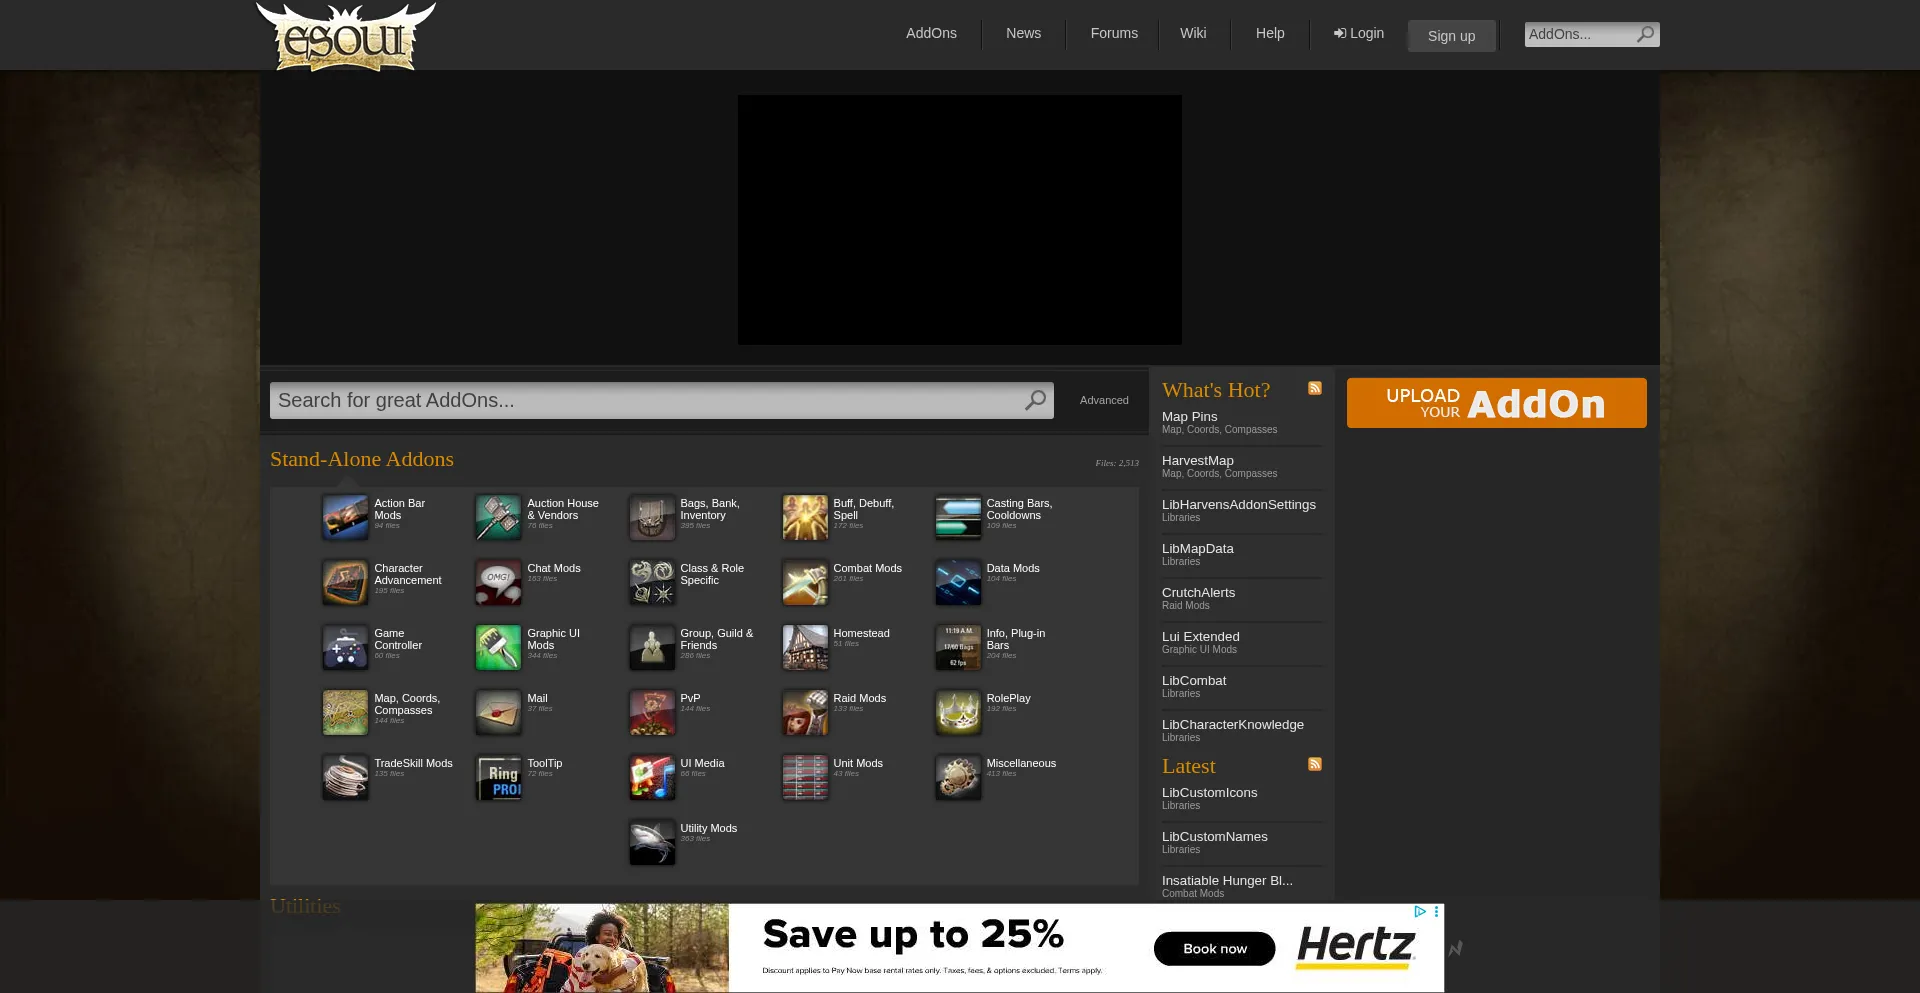This screenshot has height=993, width=1920.
Task: Click the Stand-Alone Addons heading
Action: click(x=362, y=459)
